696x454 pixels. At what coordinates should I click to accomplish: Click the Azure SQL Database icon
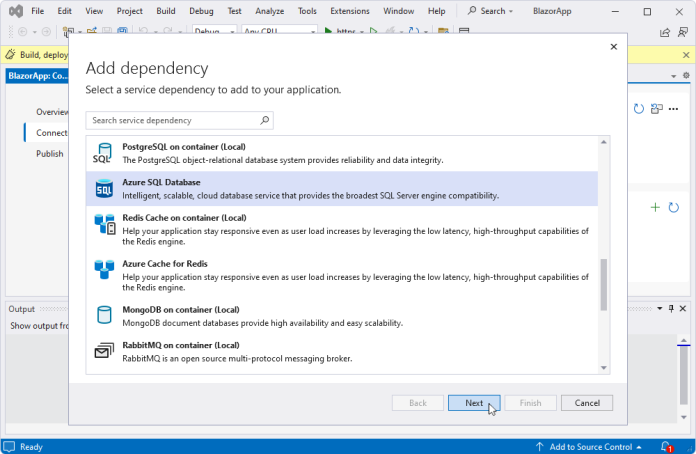click(104, 189)
